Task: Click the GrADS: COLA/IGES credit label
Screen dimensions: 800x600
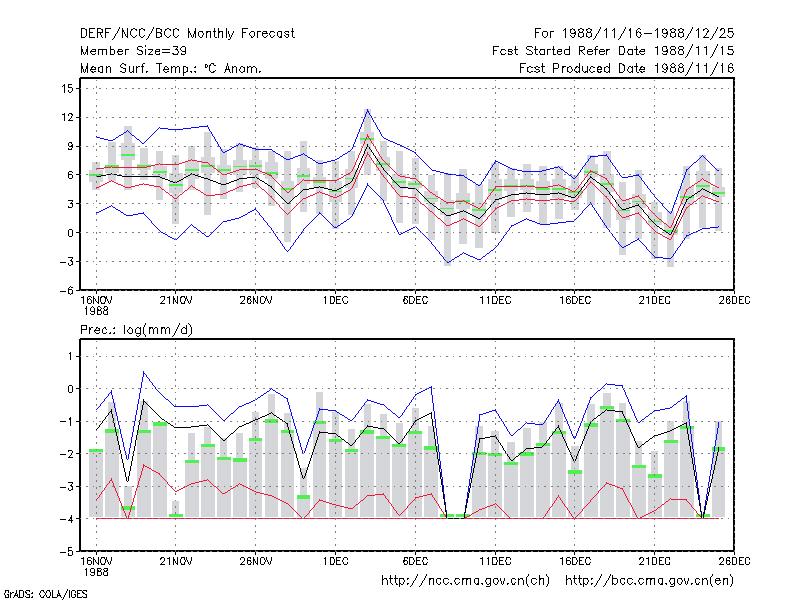Action: pyautogui.click(x=45, y=594)
